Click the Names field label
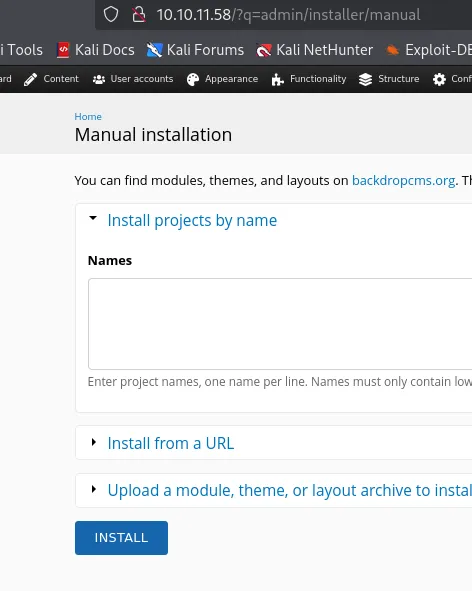The height and width of the screenshot is (591, 472). point(110,260)
